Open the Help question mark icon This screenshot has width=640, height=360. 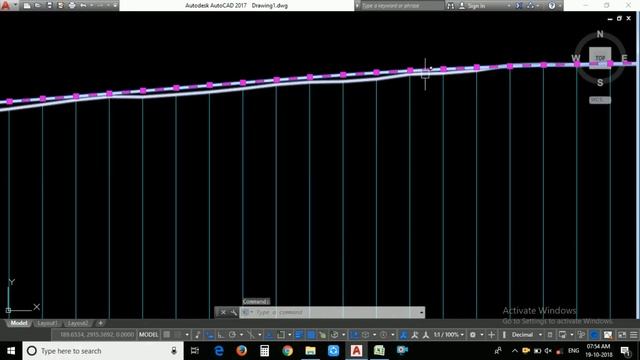click(x=551, y=6)
